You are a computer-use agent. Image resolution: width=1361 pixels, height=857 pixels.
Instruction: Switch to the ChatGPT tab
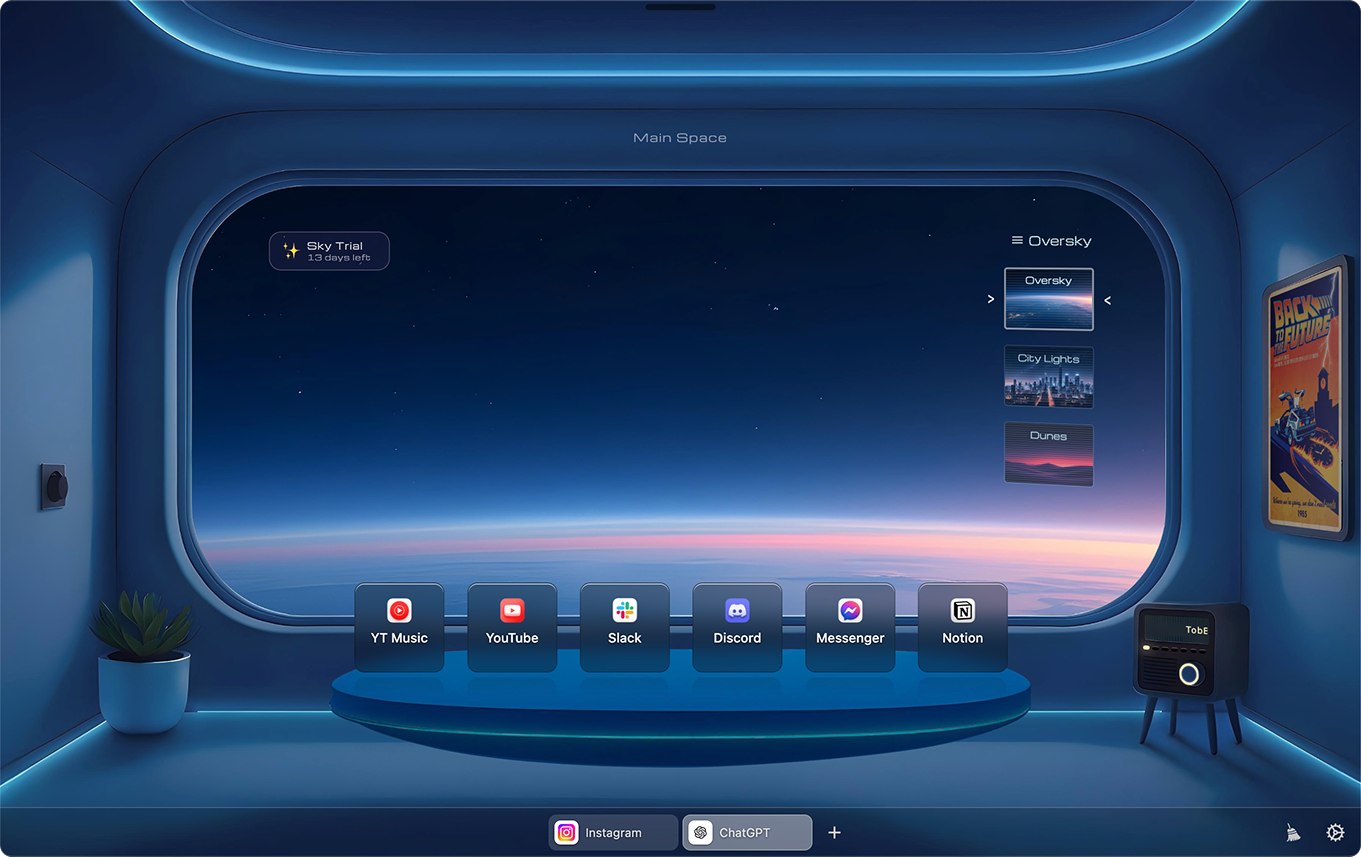tap(747, 832)
